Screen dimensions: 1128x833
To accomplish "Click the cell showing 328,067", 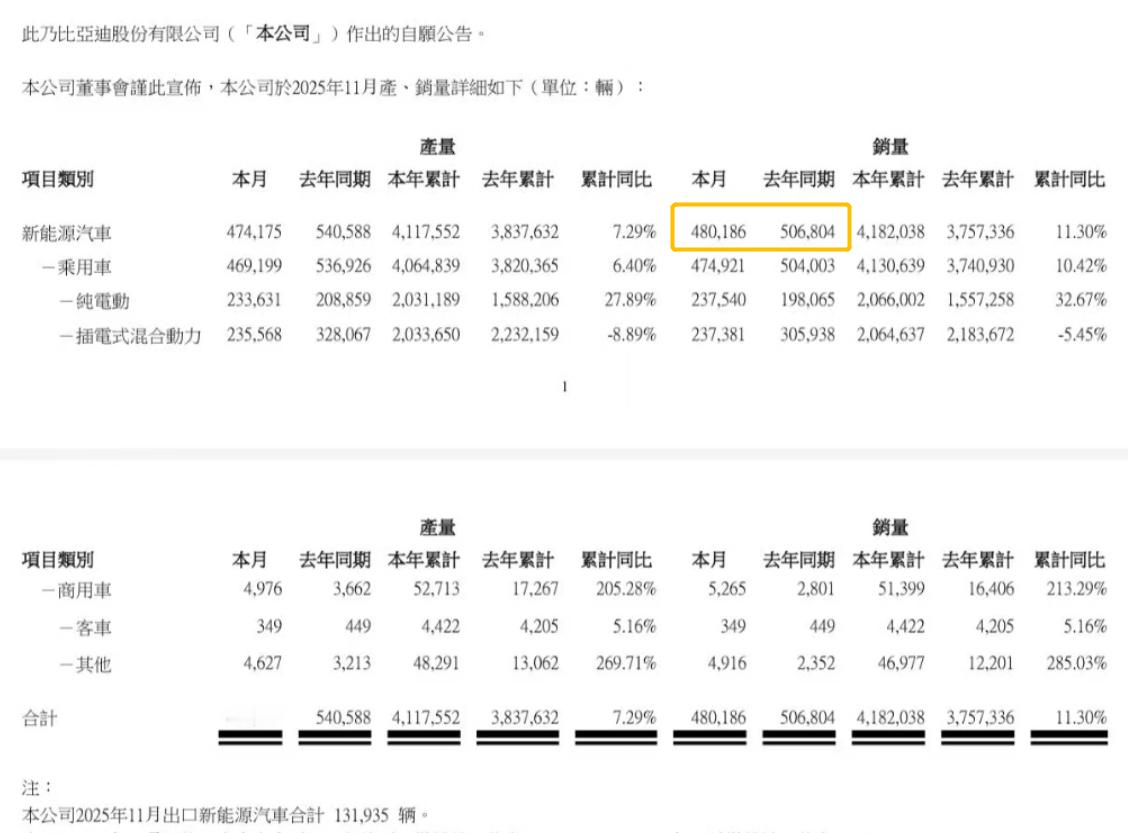I will click(x=343, y=334).
